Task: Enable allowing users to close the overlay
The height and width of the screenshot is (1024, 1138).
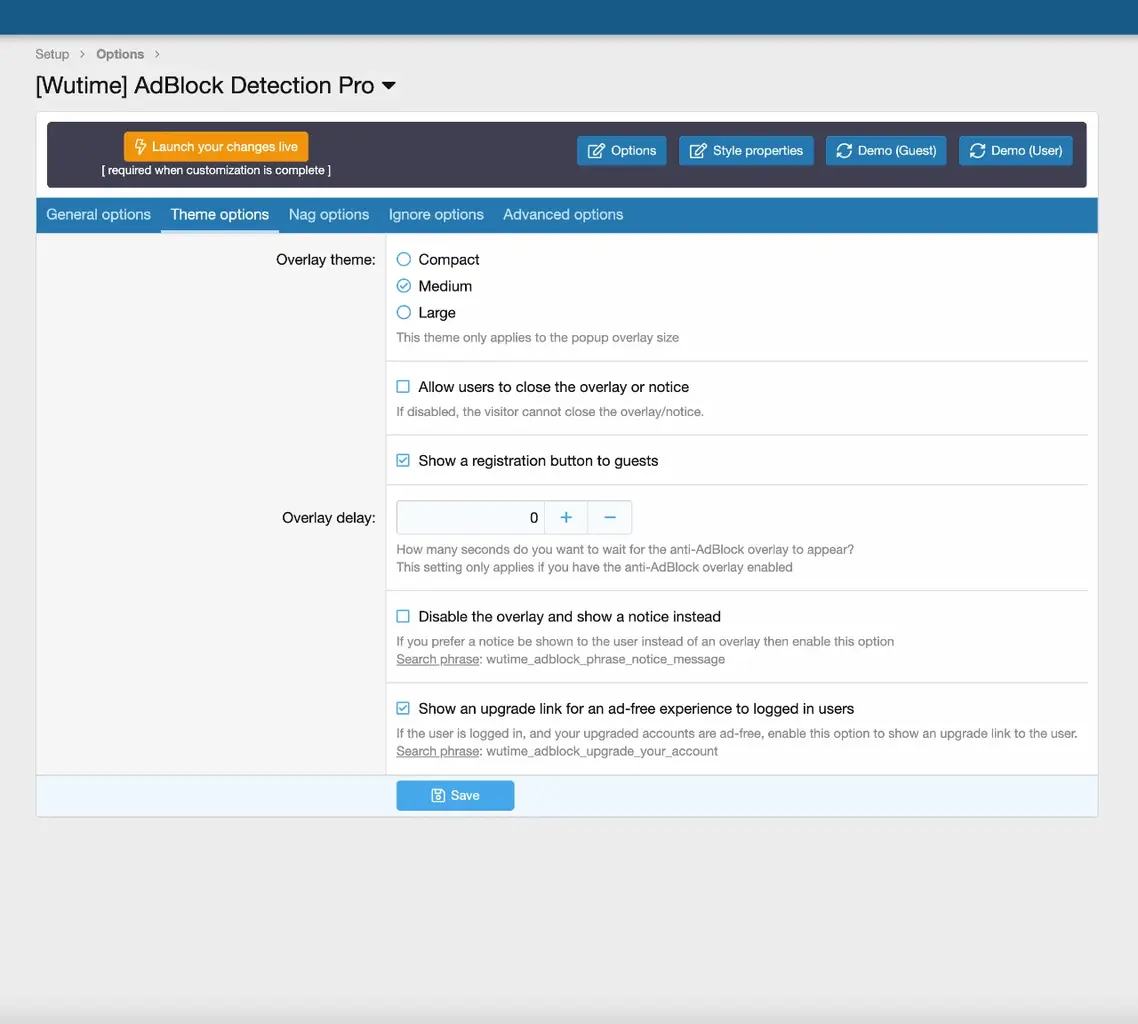Action: [x=403, y=387]
